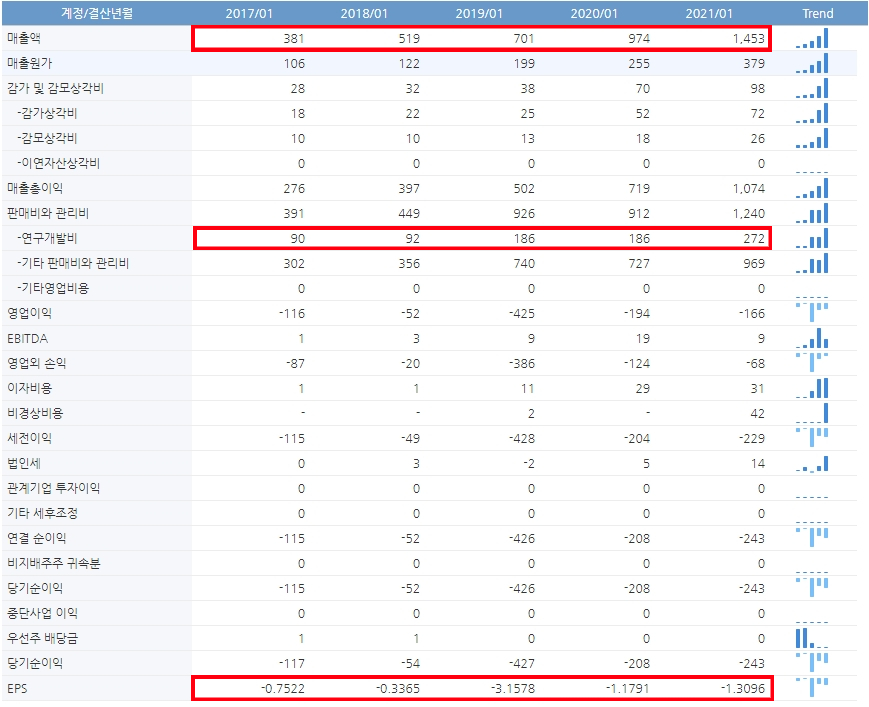
Task: Click the -117 value in 당기순이익 row
Action: click(292, 663)
